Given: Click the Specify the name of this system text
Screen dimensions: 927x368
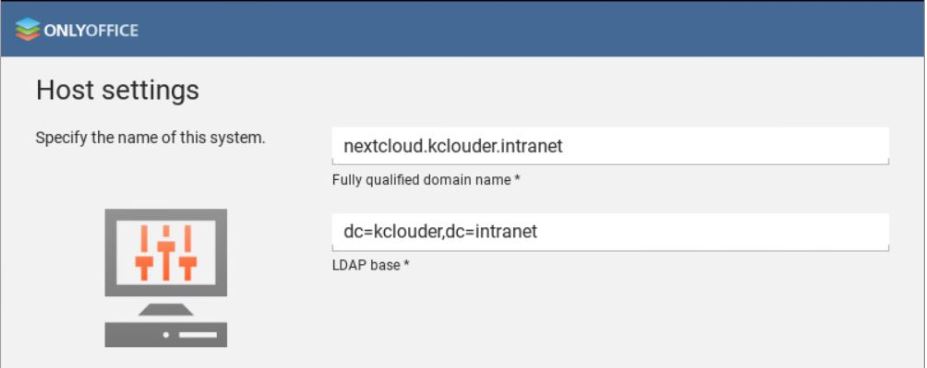Looking at the screenshot, I should [x=150, y=139].
